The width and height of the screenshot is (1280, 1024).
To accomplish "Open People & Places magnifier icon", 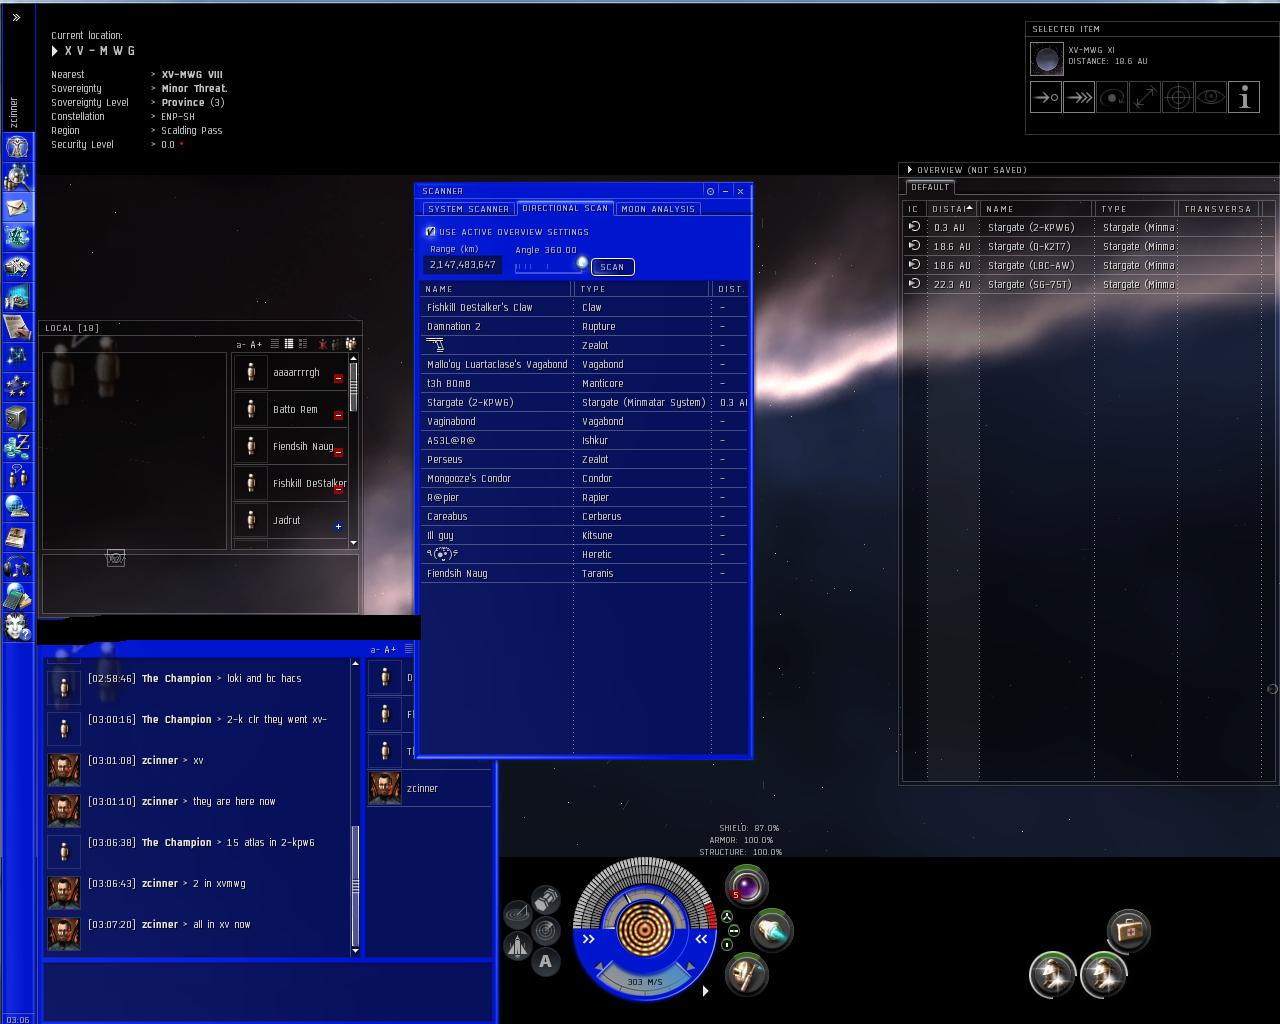I will [17, 177].
